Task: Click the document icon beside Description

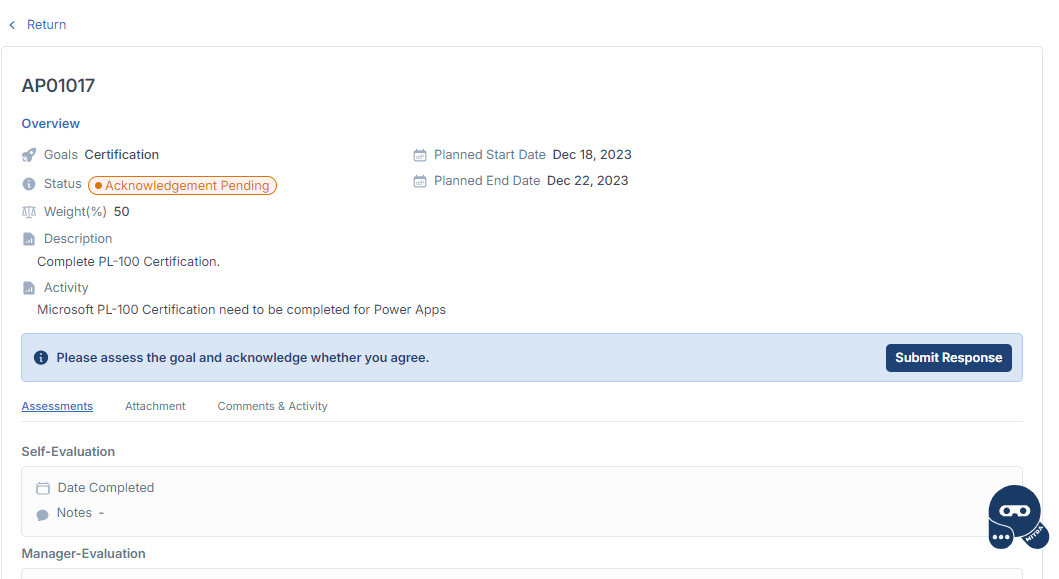Action: (x=29, y=239)
